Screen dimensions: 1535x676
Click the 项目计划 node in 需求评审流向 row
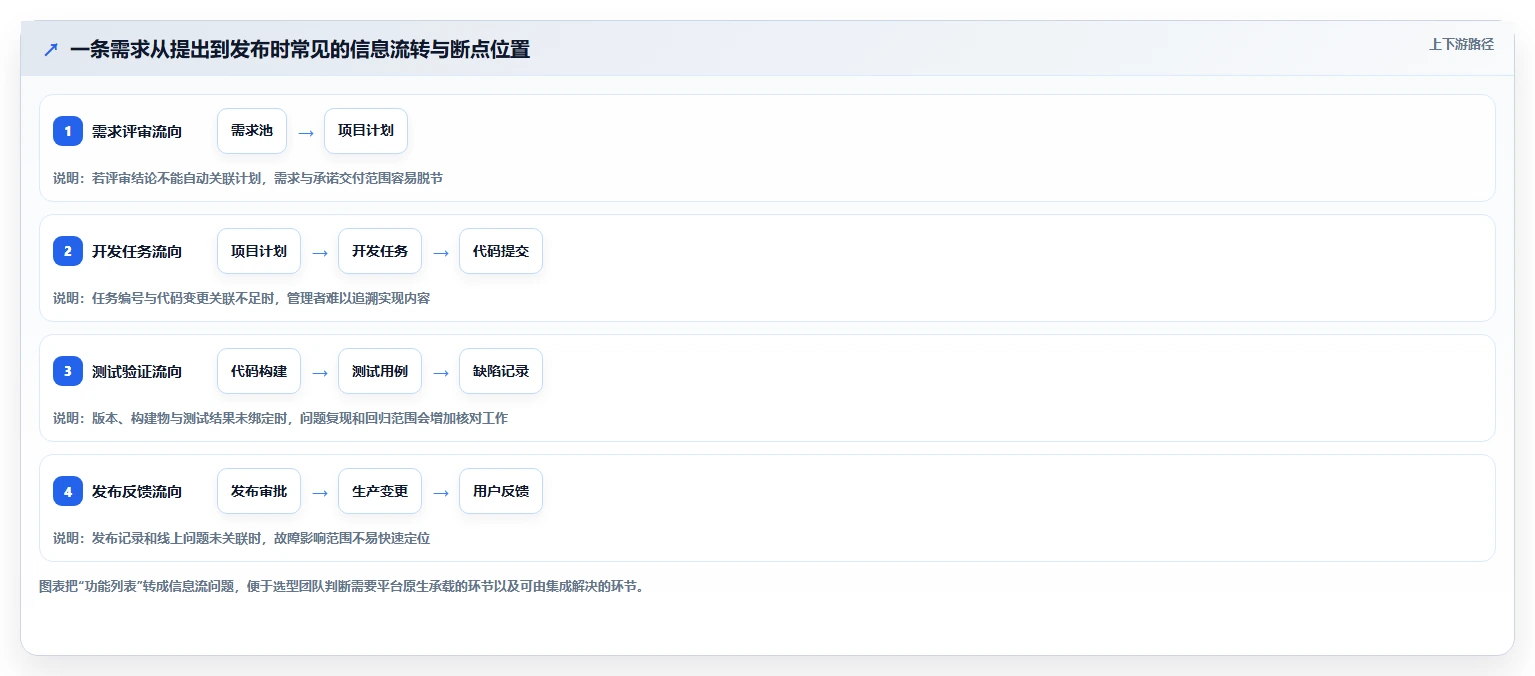pyautogui.click(x=366, y=131)
